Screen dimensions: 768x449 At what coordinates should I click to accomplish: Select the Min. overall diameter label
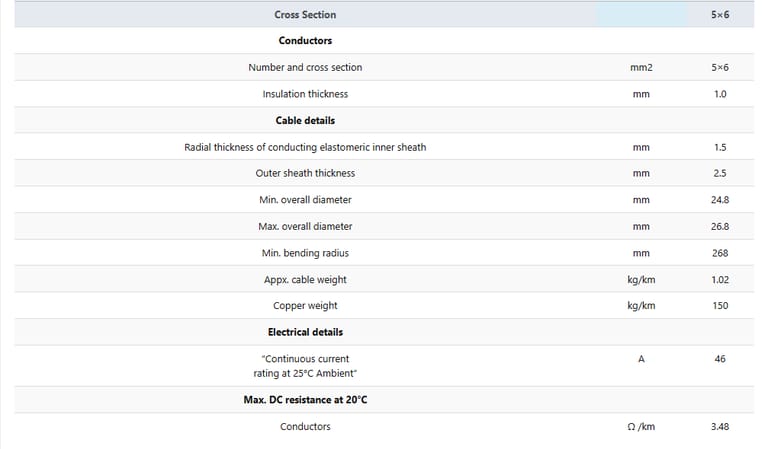coord(305,200)
